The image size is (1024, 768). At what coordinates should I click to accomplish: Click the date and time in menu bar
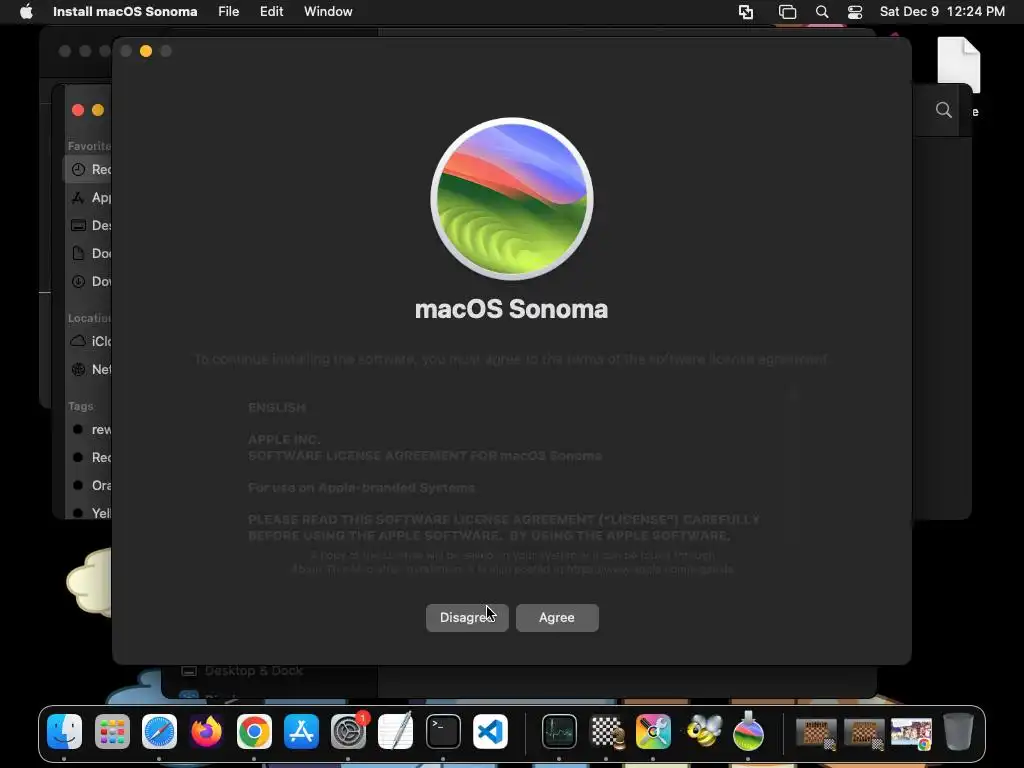click(942, 12)
